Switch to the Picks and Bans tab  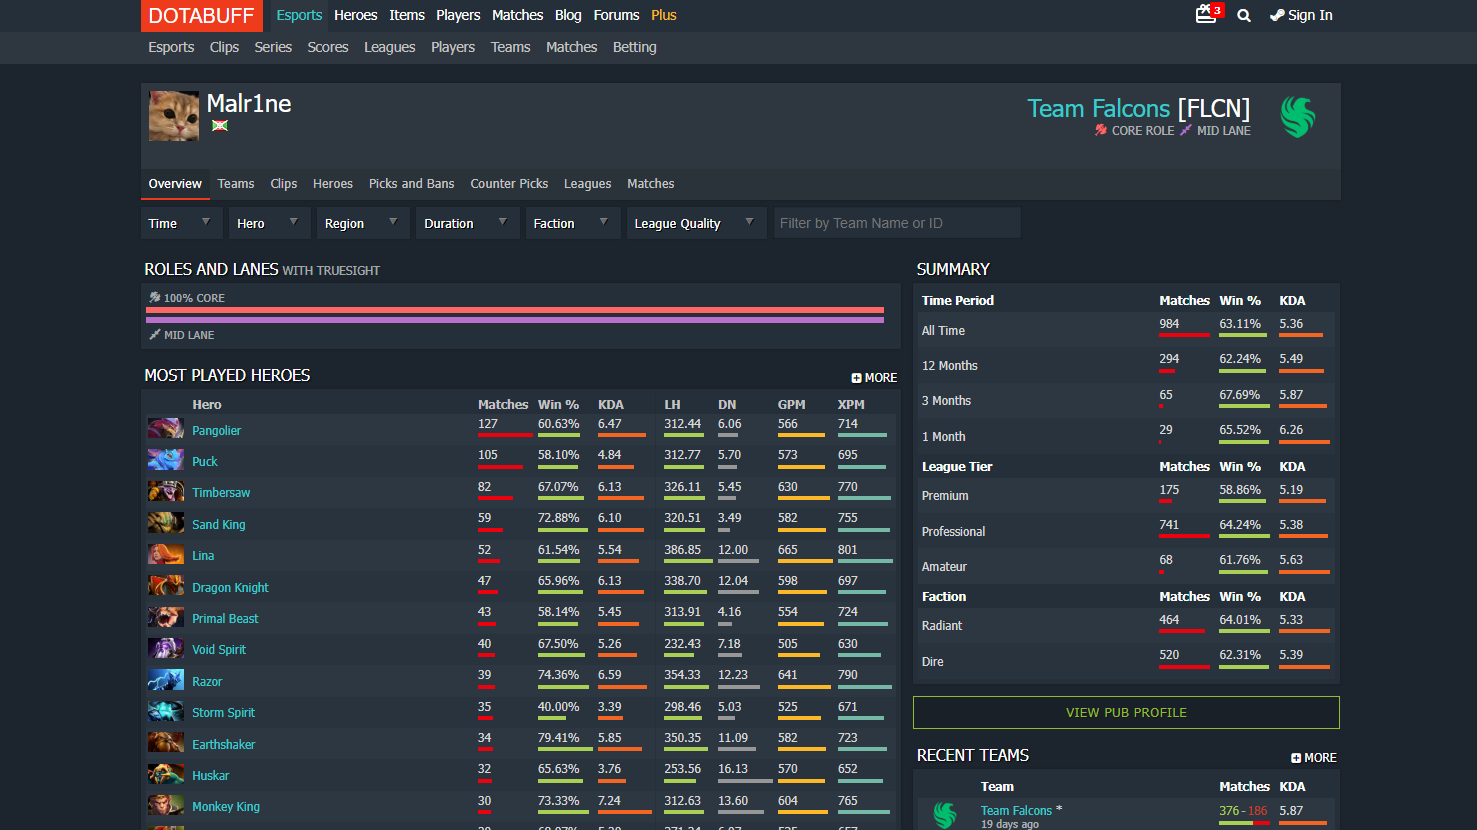tap(411, 184)
